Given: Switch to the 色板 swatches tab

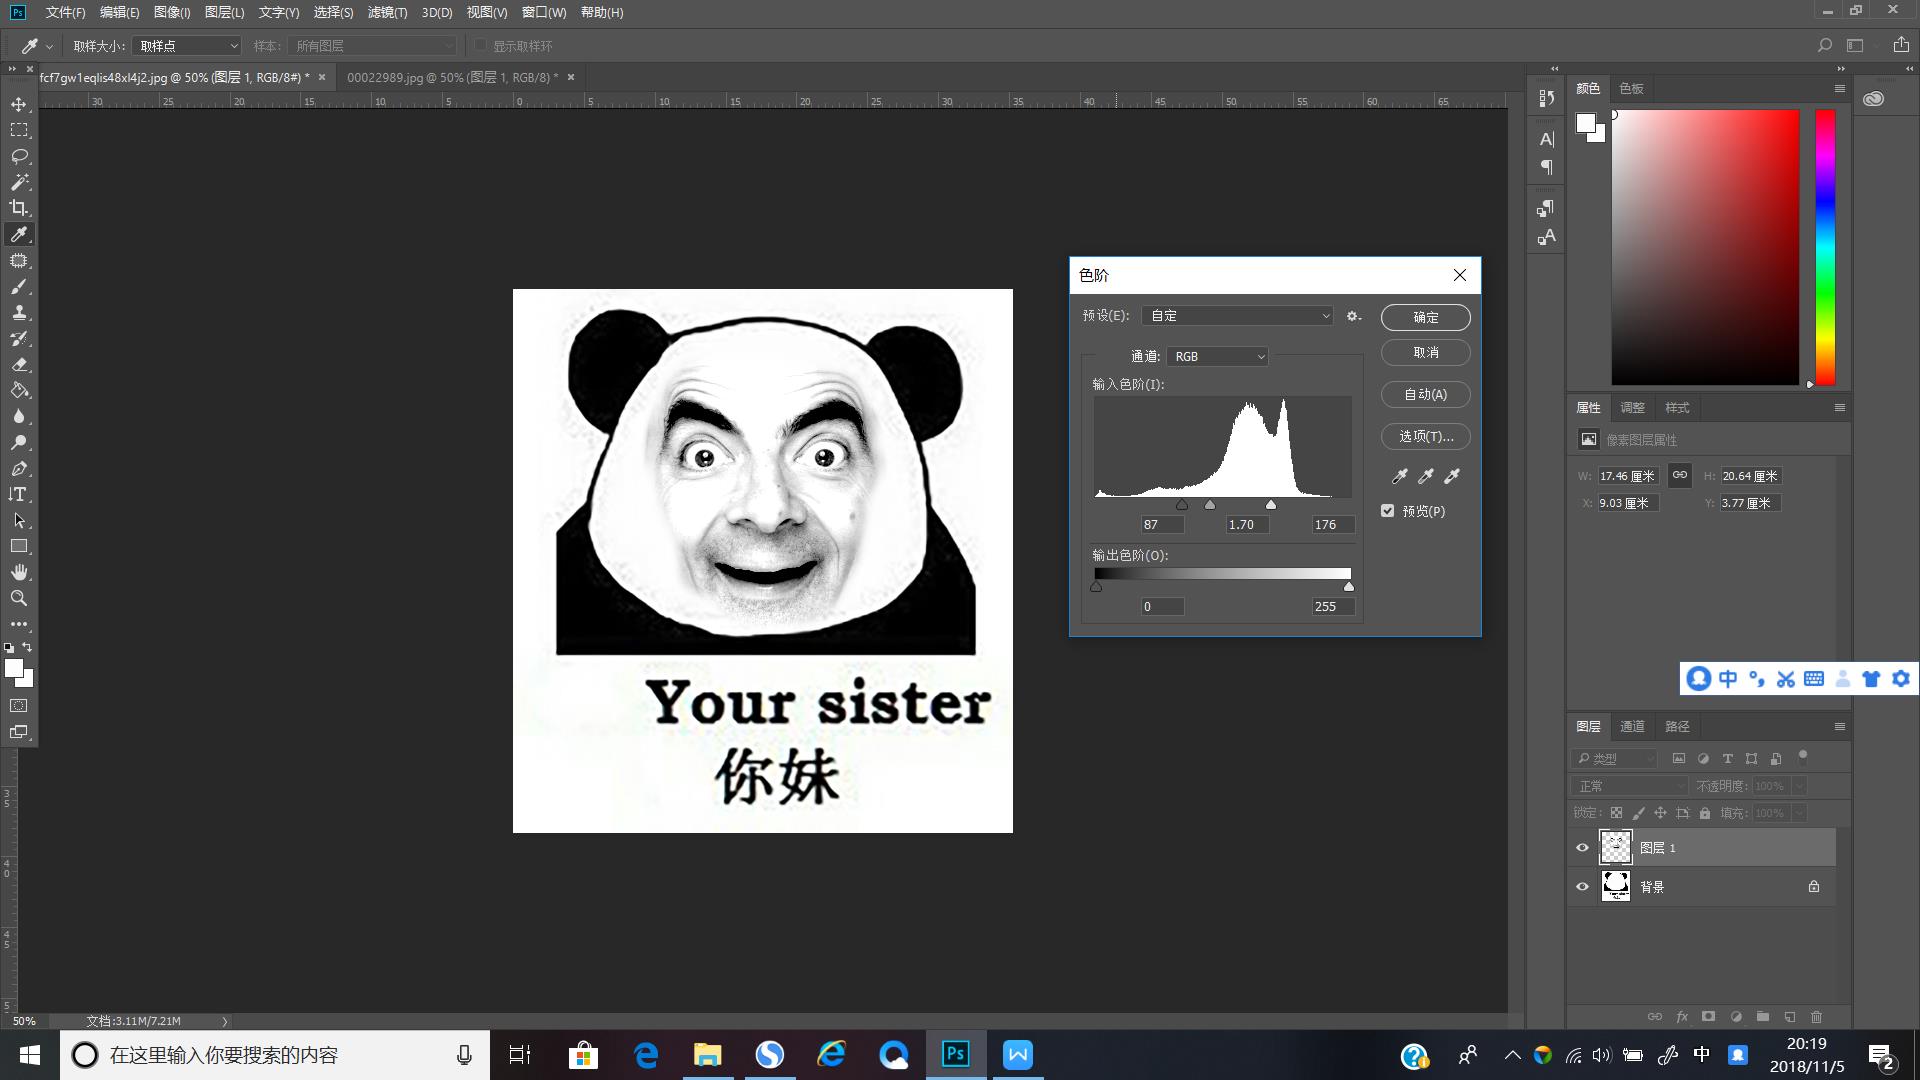Looking at the screenshot, I should [x=1631, y=89].
